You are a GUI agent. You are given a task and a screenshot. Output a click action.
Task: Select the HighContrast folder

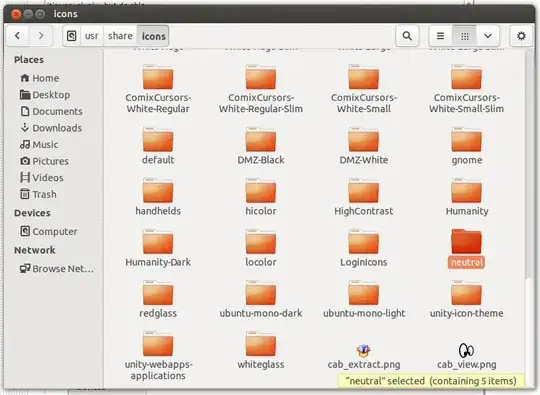(364, 197)
